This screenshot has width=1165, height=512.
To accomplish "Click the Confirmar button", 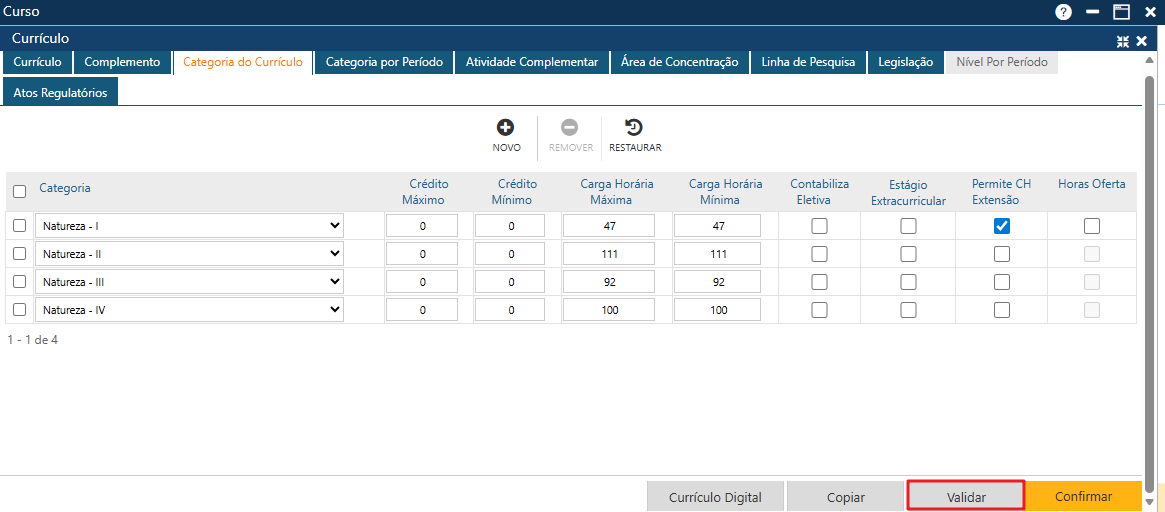I will tap(1083, 497).
